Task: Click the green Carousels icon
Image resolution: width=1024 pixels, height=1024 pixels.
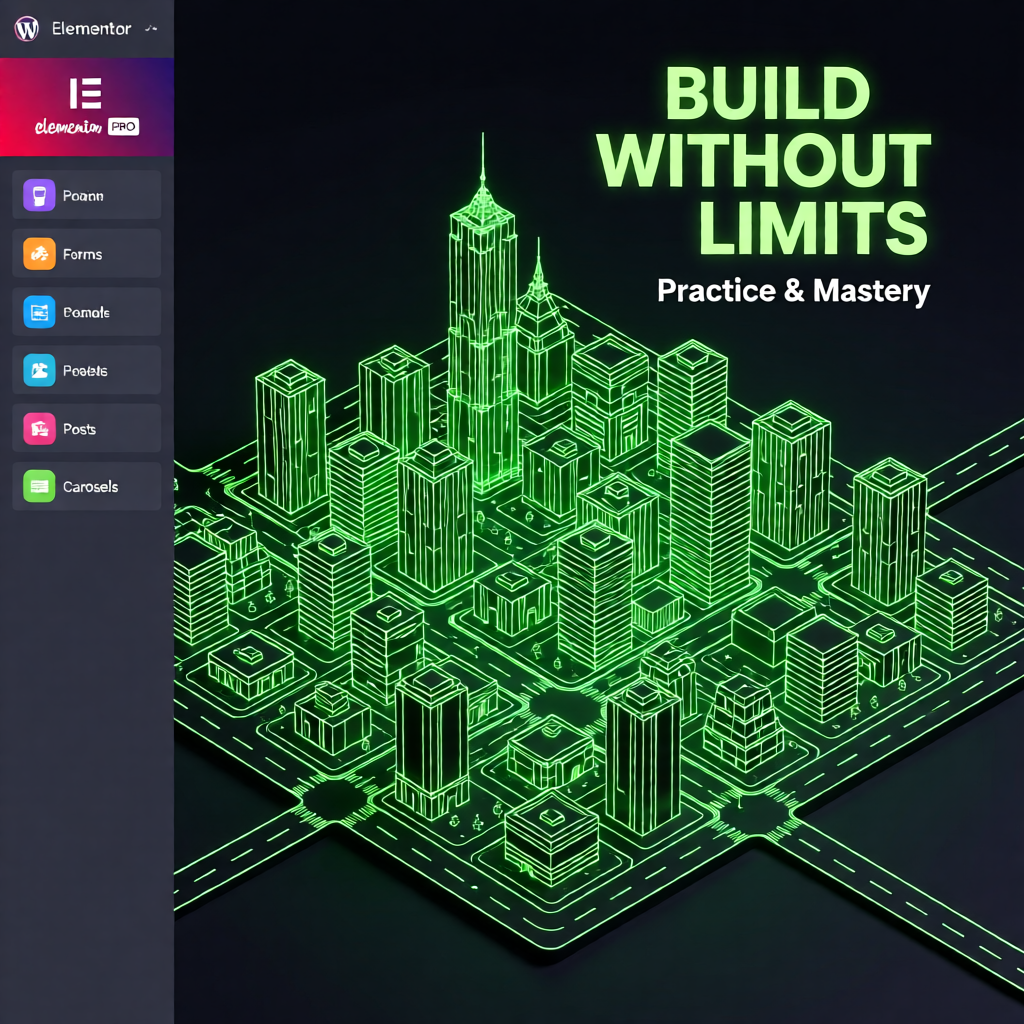Action: click(x=39, y=487)
